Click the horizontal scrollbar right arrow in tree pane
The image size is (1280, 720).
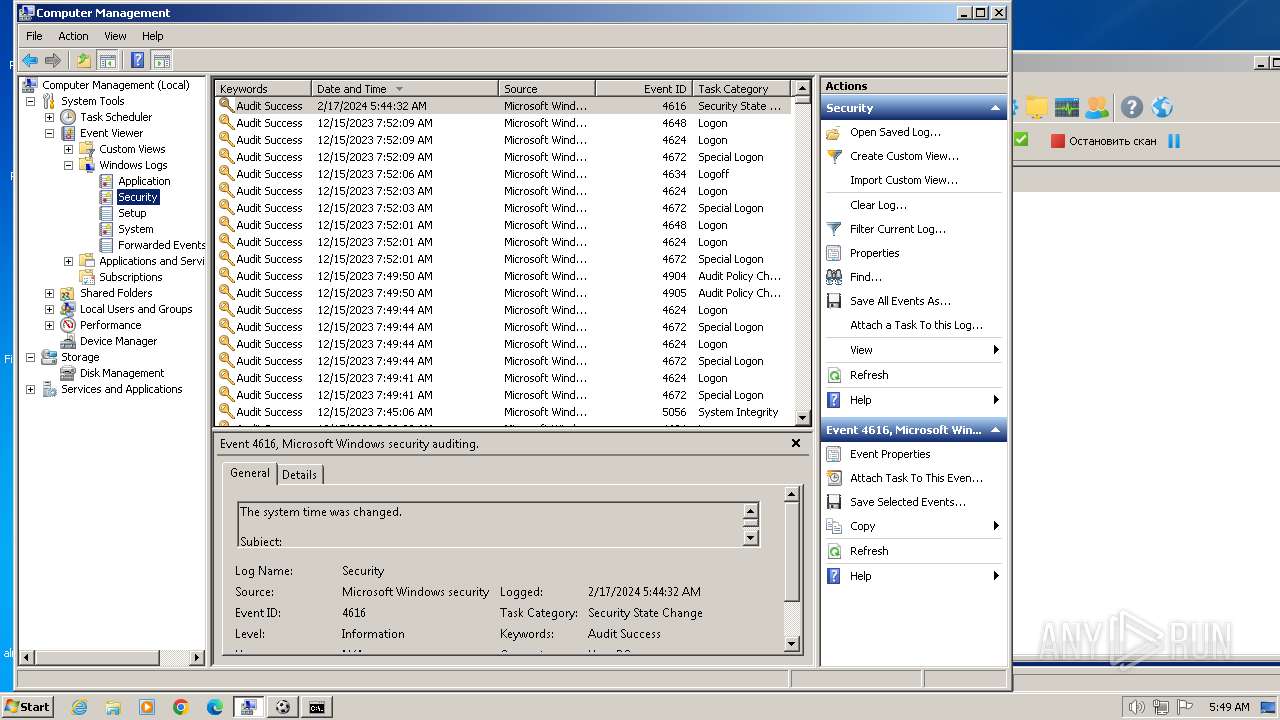coord(197,657)
